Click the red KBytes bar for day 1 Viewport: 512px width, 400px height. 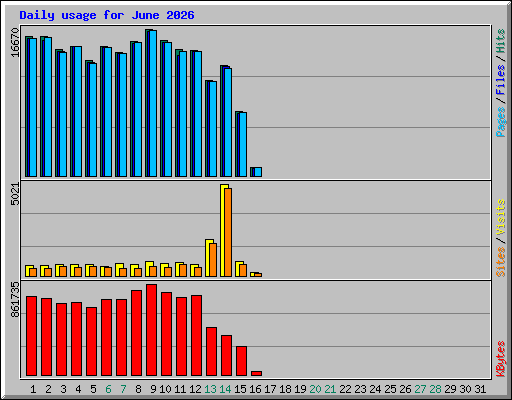(x=31, y=336)
